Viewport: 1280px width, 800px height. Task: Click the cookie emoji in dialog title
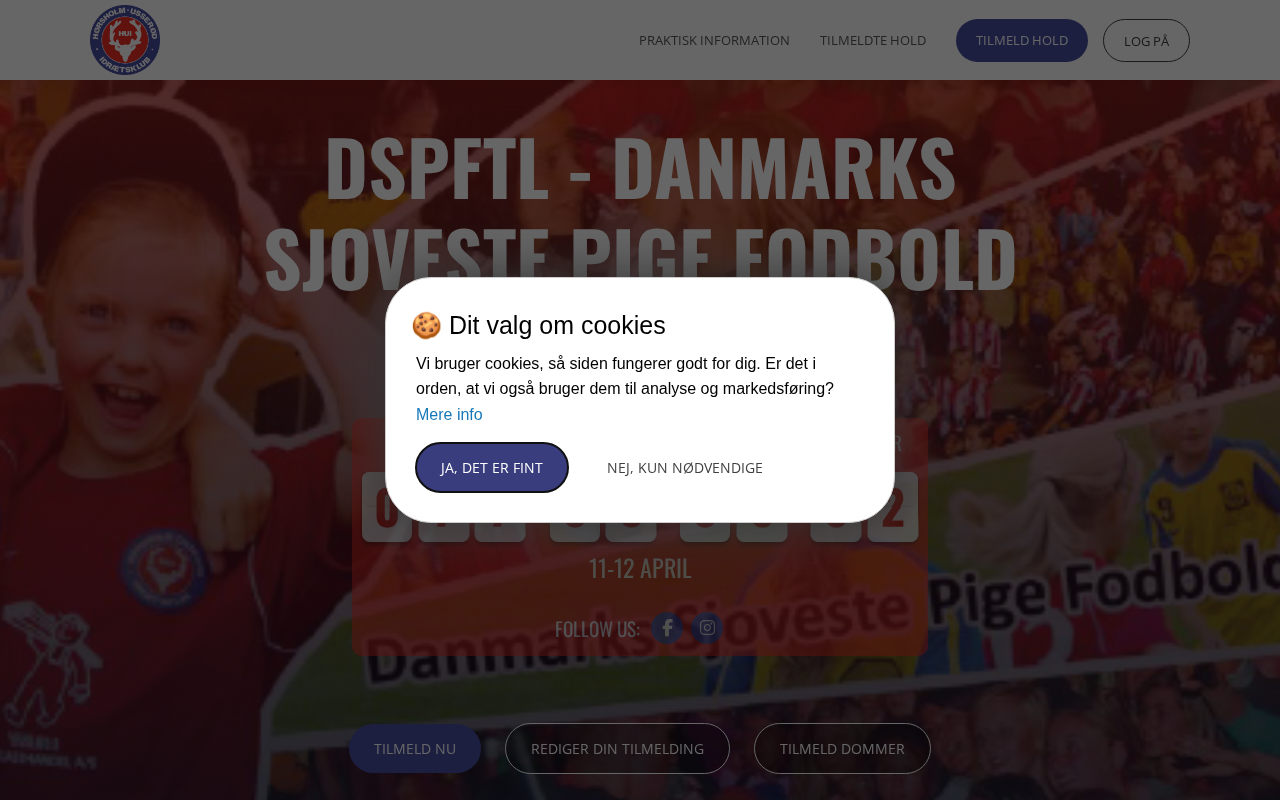pyautogui.click(x=426, y=325)
